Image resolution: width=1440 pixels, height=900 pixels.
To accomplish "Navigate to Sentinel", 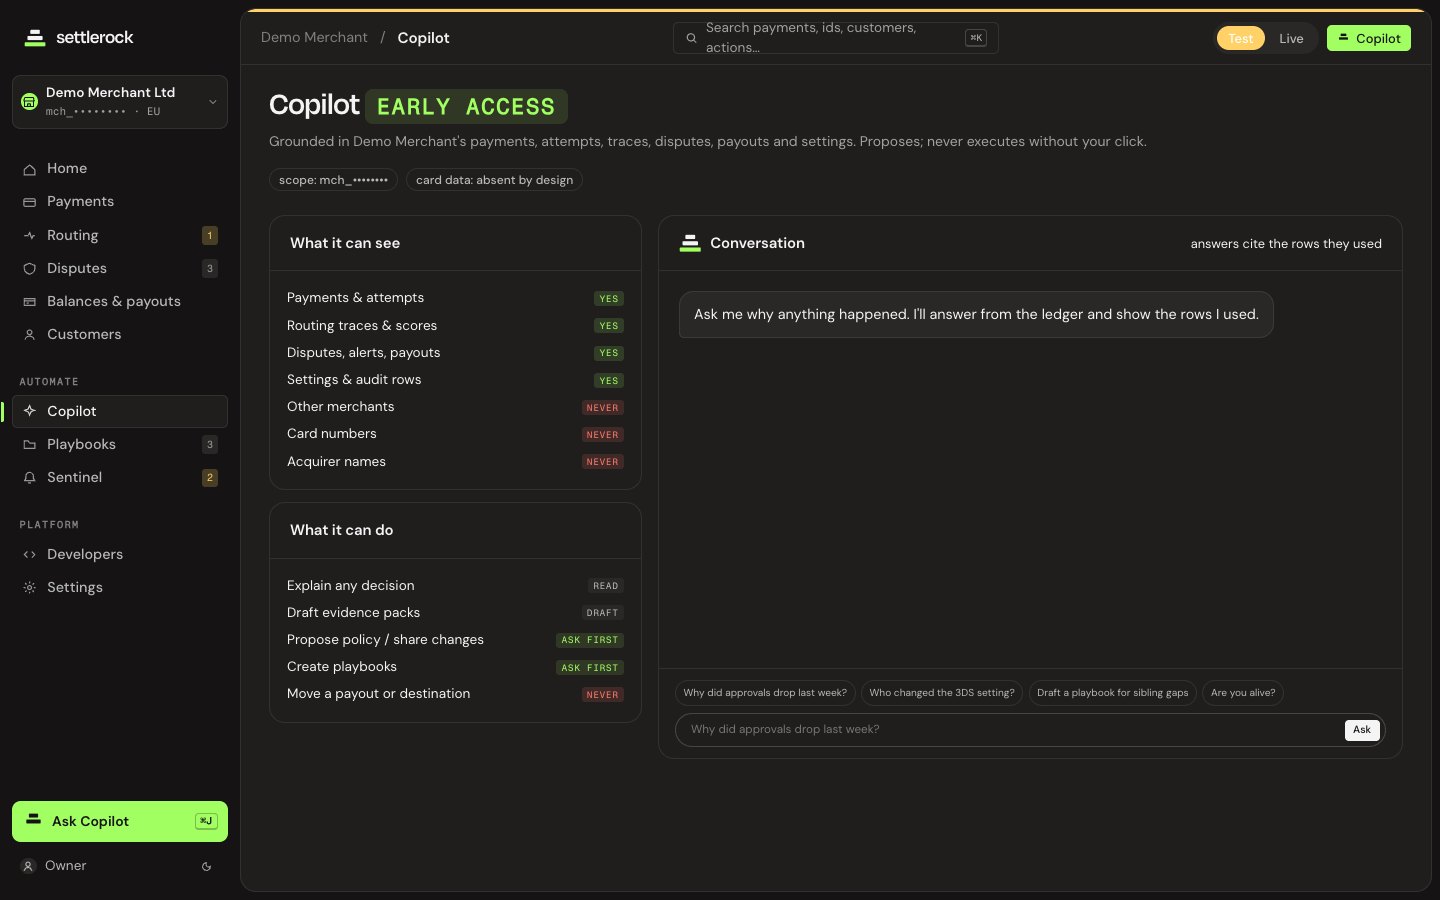I will click(x=120, y=477).
